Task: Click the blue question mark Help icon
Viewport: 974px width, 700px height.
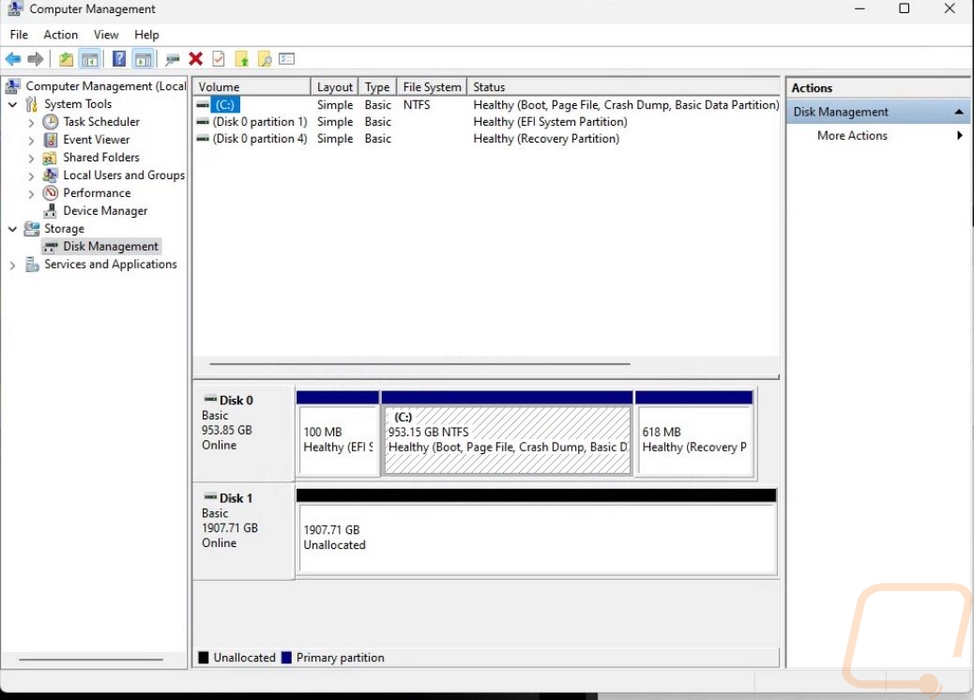Action: point(119,59)
